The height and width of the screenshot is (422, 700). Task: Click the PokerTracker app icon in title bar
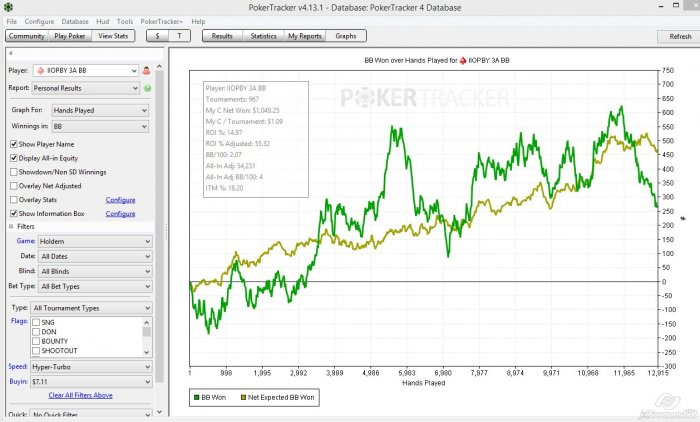(8, 7)
